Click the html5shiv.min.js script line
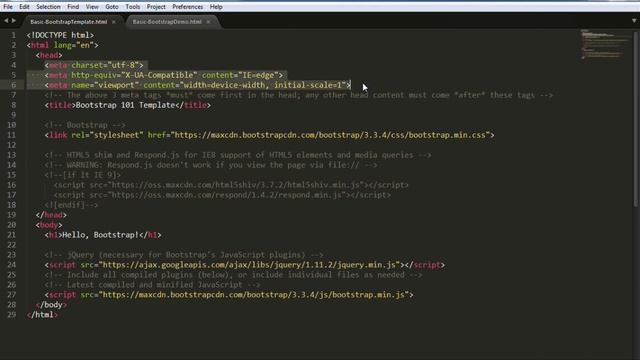 pyautogui.click(x=231, y=185)
